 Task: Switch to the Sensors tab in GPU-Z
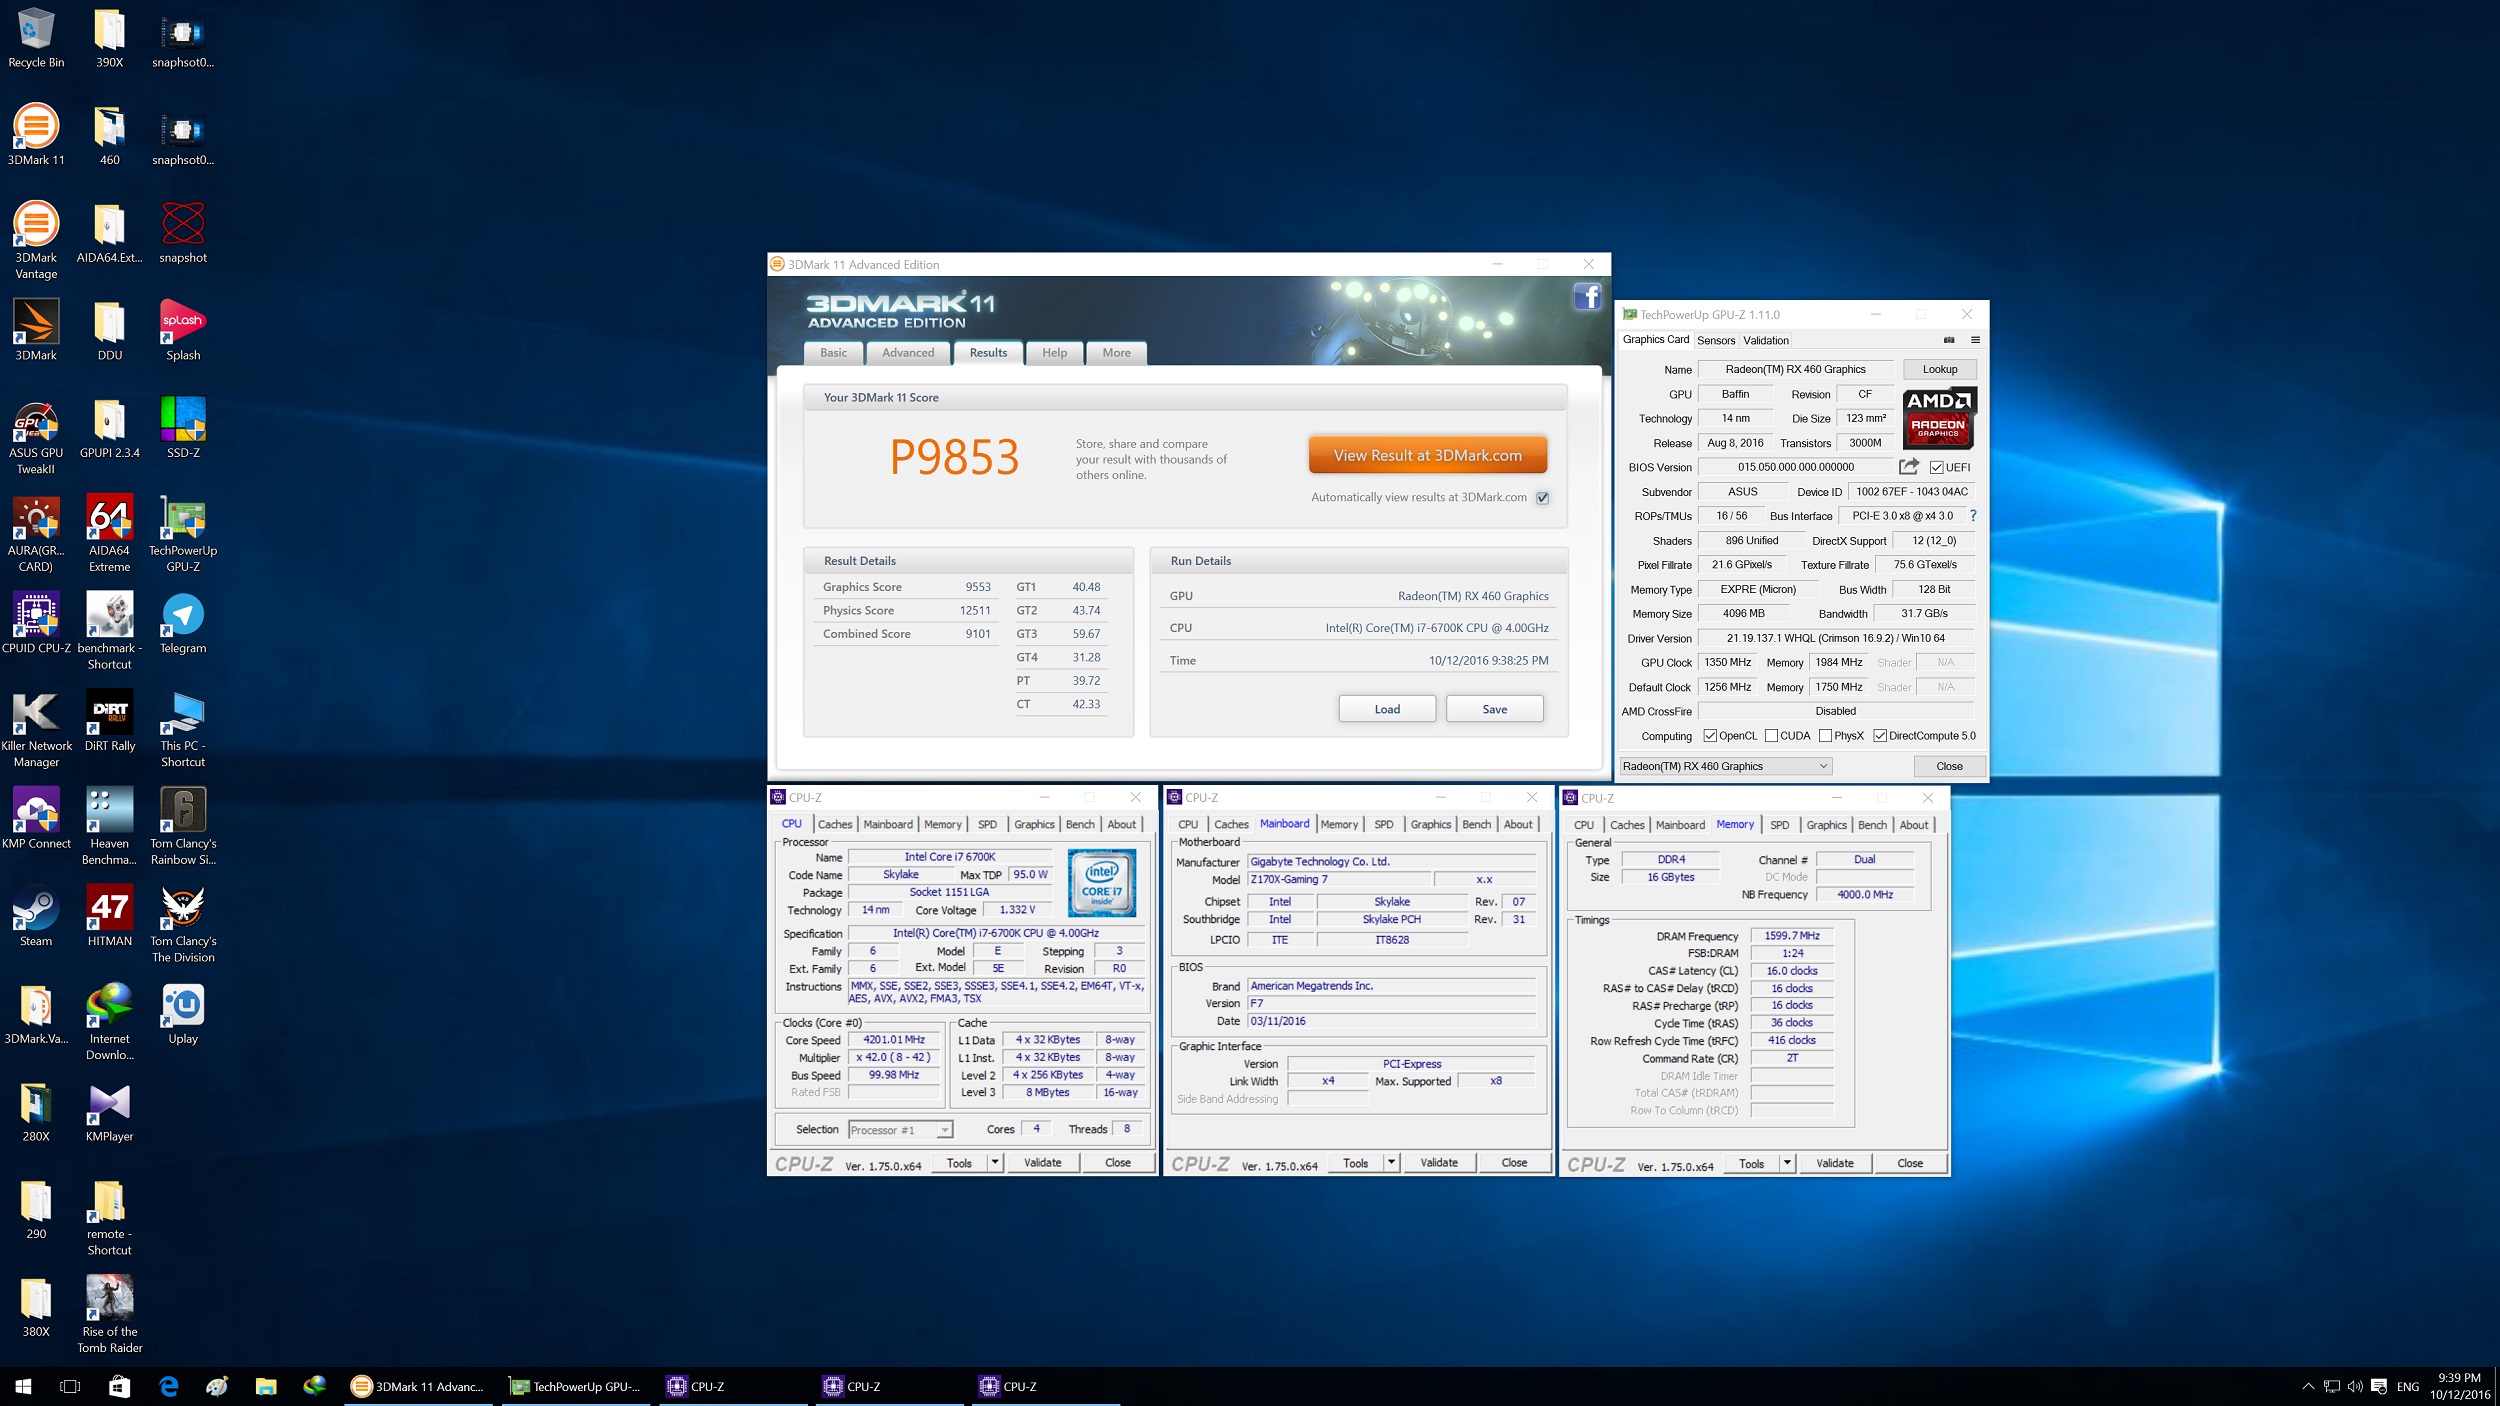tap(1716, 340)
